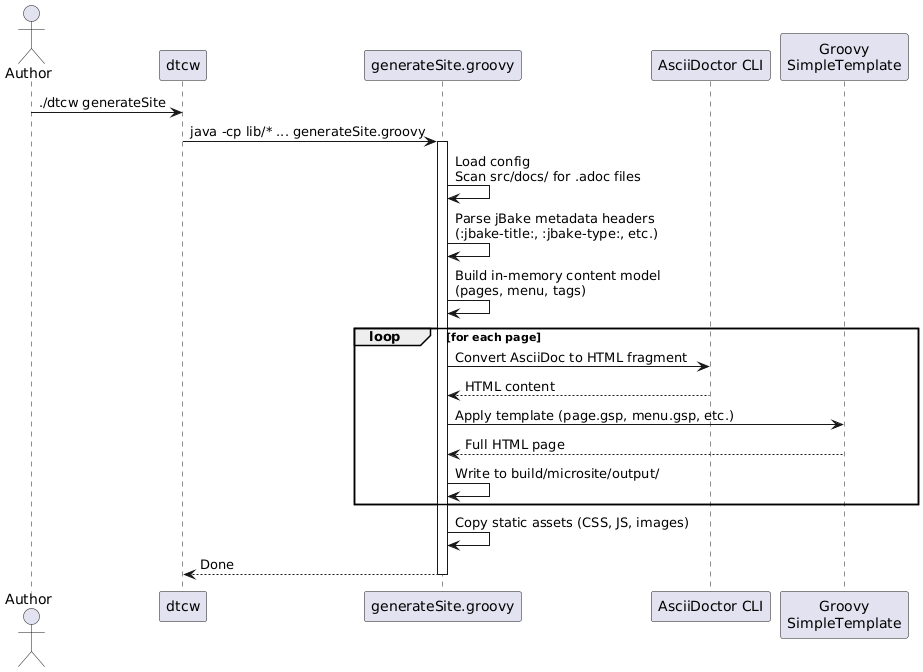Screen dimensions: 923x672
Task: Select the bottom generateSite.groovy participant box
Action: pyautogui.click(x=443, y=606)
